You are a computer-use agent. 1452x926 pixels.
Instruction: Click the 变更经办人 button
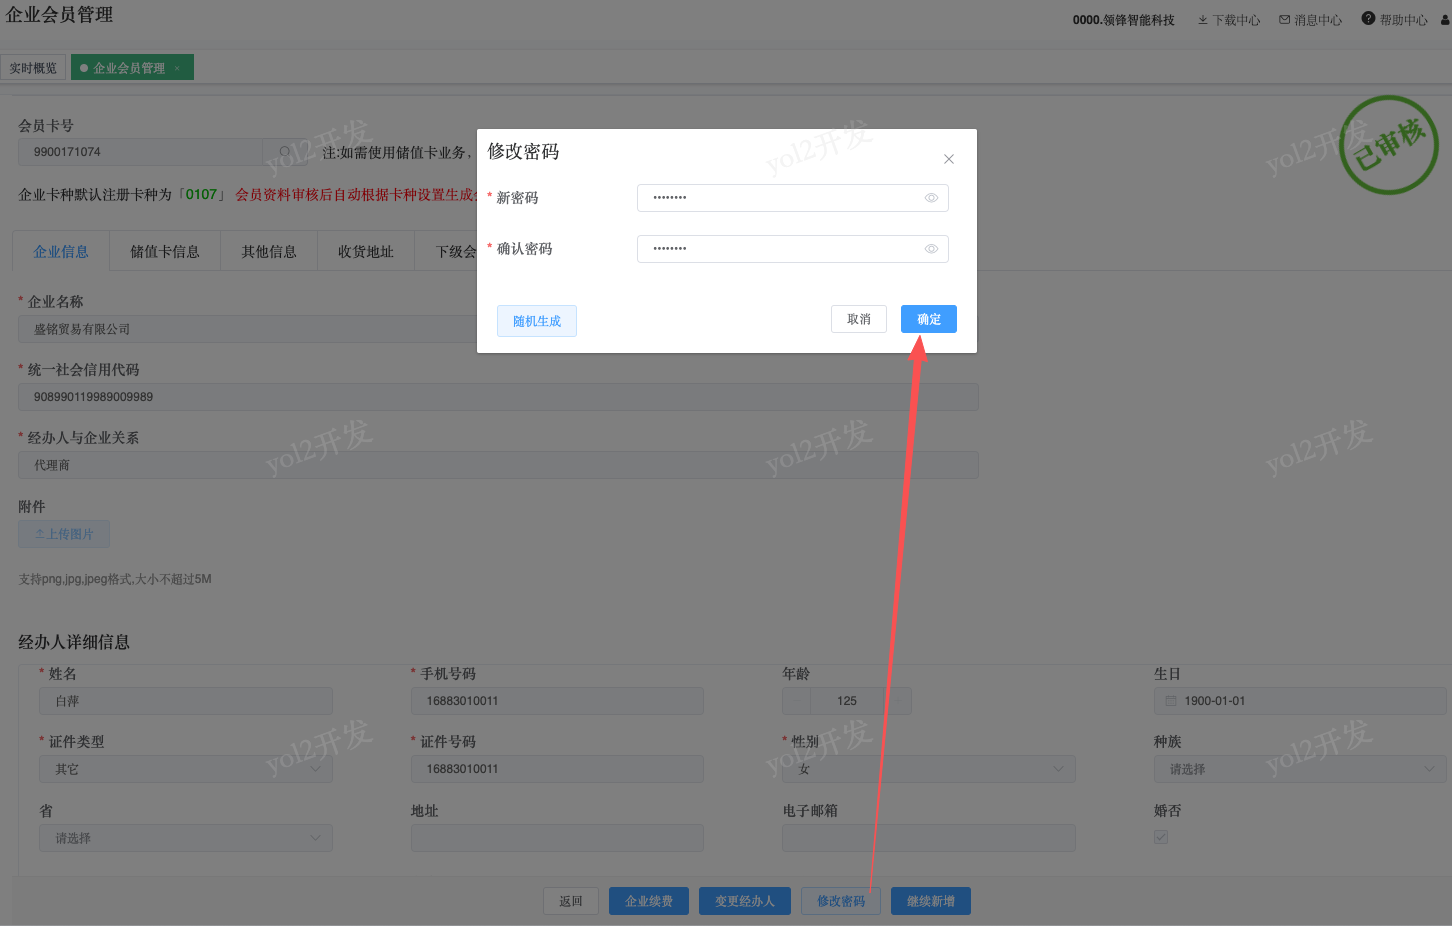[745, 901]
